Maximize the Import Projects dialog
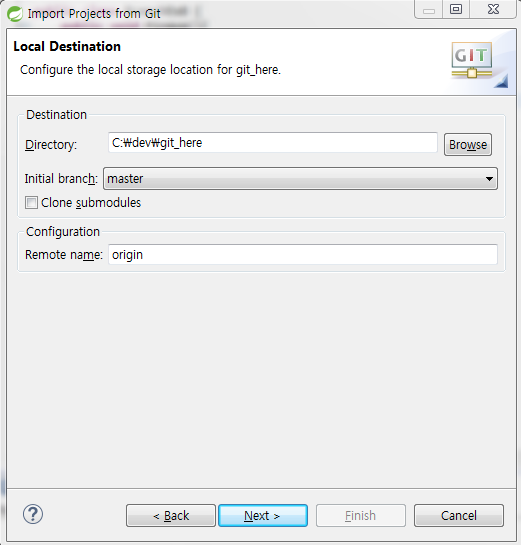The width and height of the screenshot is (521, 545). click(x=456, y=9)
